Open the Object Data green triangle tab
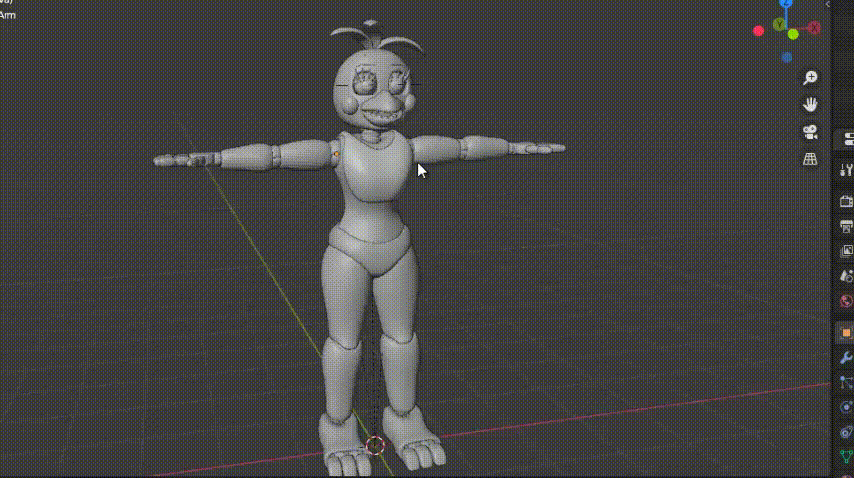854x478 pixels. [846, 457]
